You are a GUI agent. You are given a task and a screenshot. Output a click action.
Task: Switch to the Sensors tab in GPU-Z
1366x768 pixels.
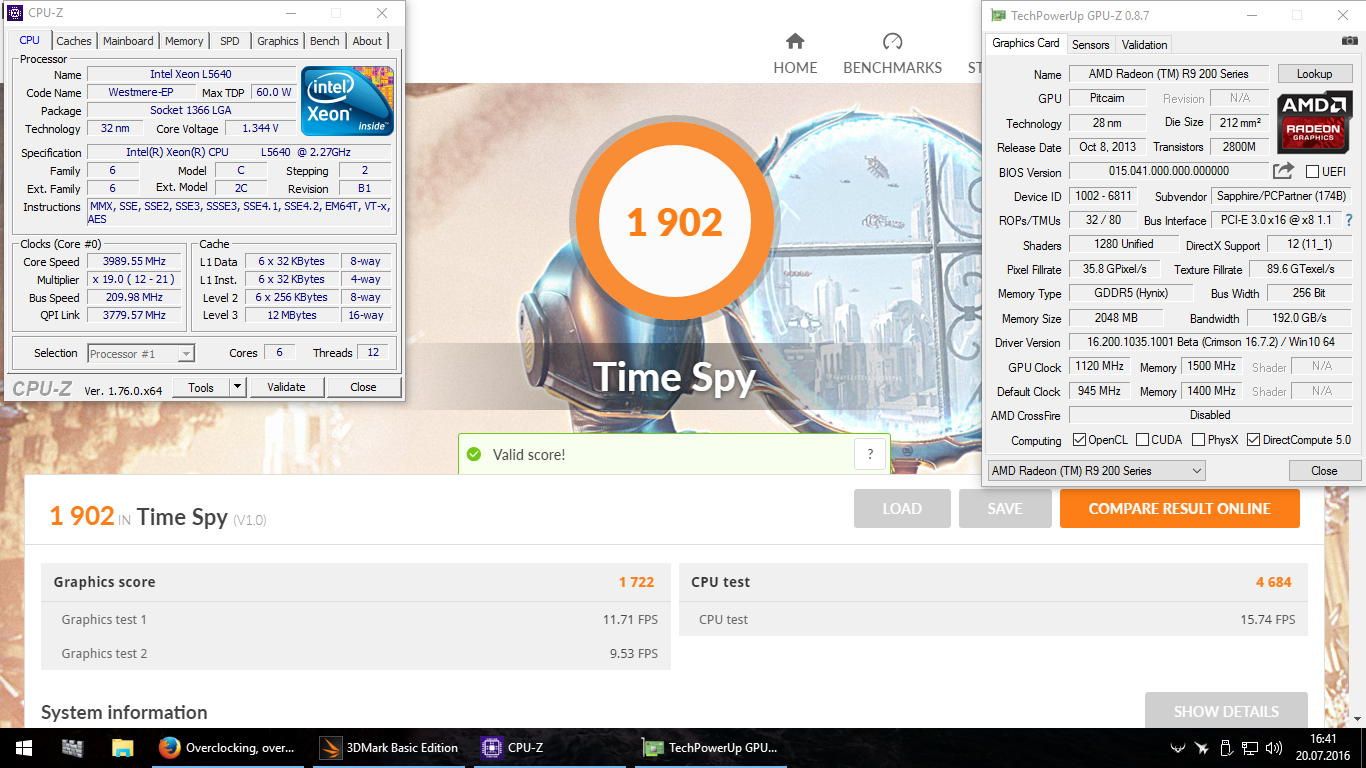[x=1090, y=44]
